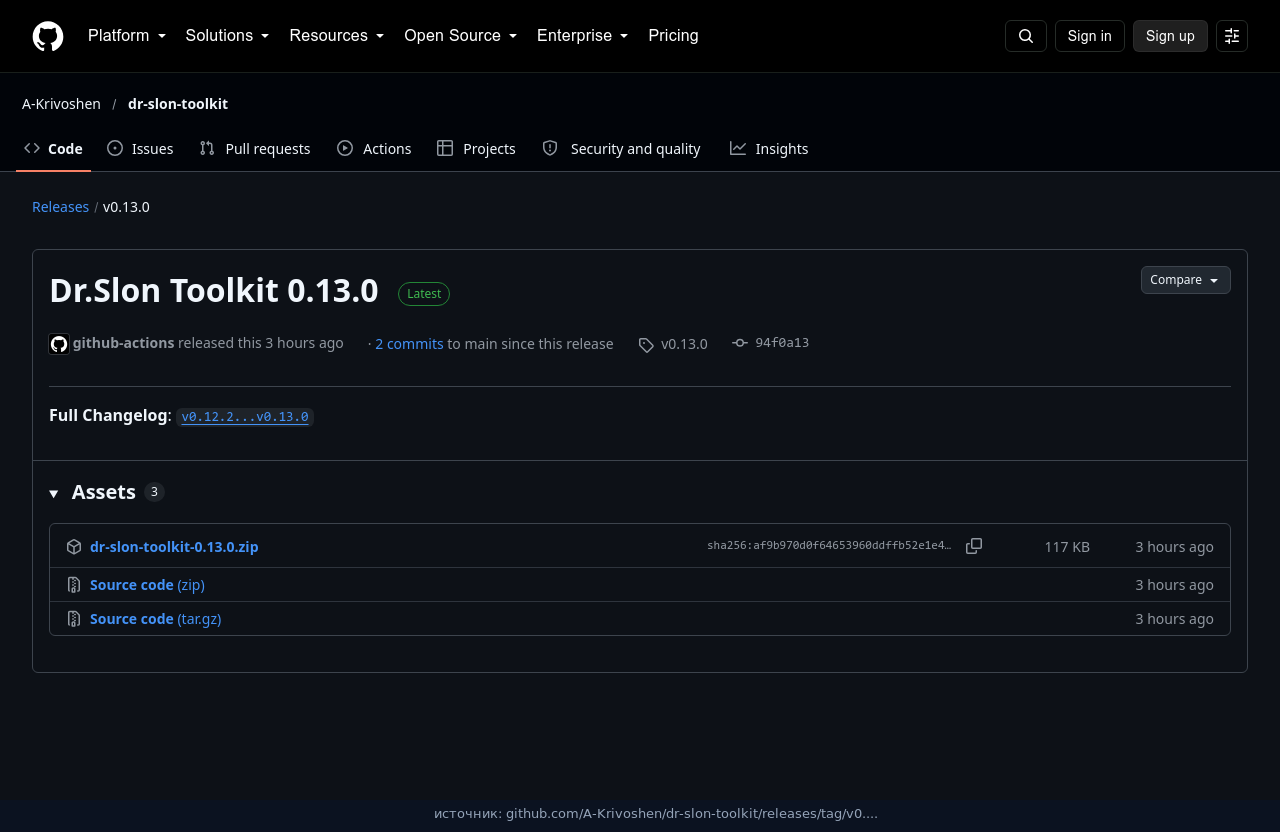Click the v0.13.0 tag link
The width and height of the screenshot is (1280, 832).
click(684, 344)
